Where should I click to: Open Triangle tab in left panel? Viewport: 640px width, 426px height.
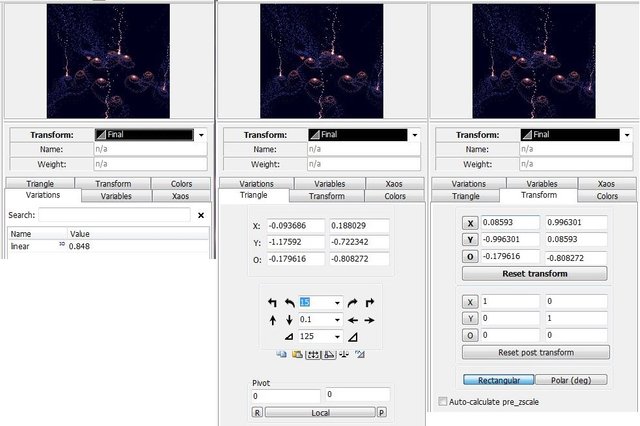[40, 184]
